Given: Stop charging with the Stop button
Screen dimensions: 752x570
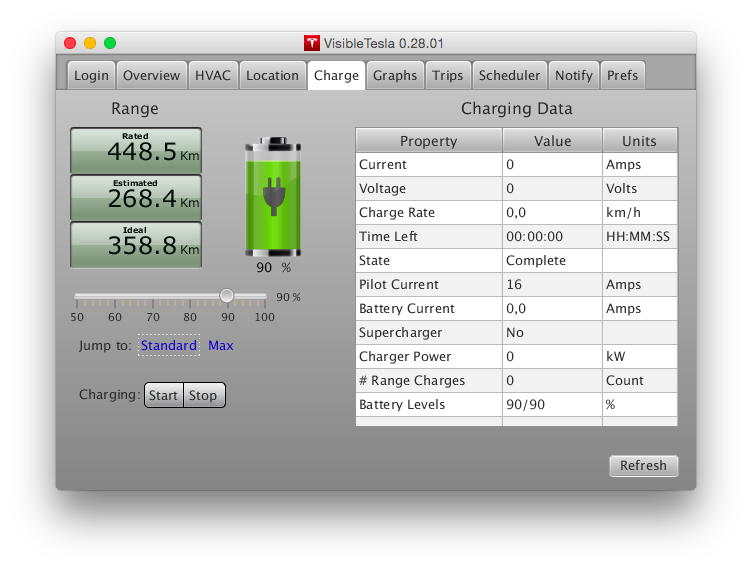Looking at the screenshot, I should [204, 395].
